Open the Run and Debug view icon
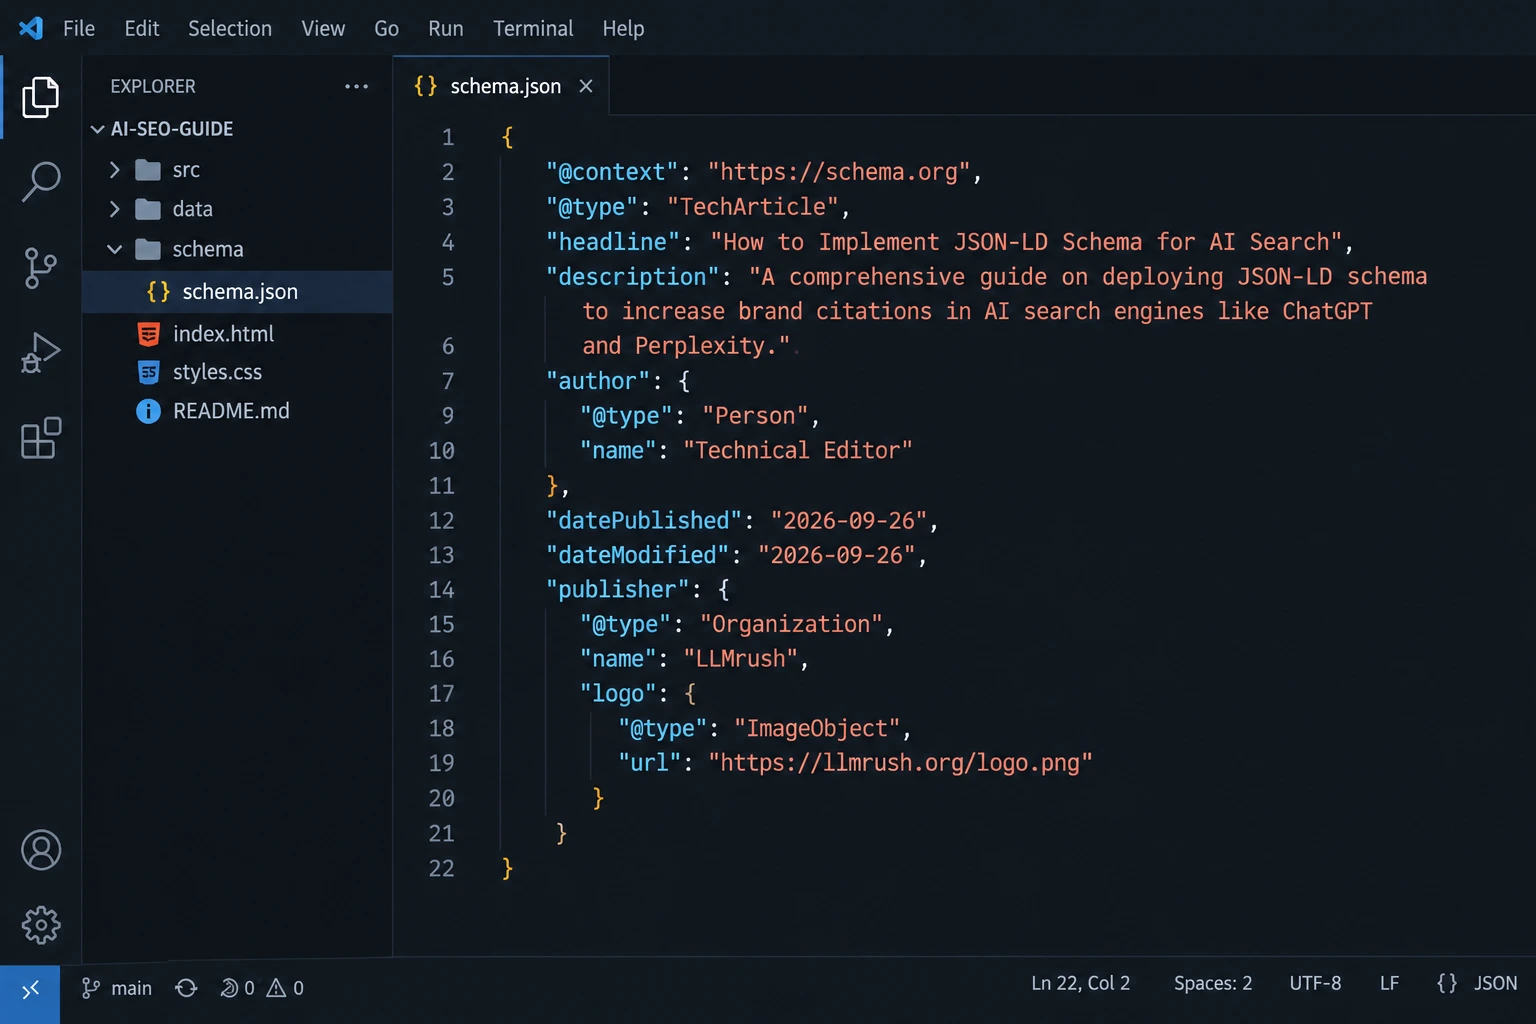Viewport: 1536px width, 1024px height. (40, 353)
